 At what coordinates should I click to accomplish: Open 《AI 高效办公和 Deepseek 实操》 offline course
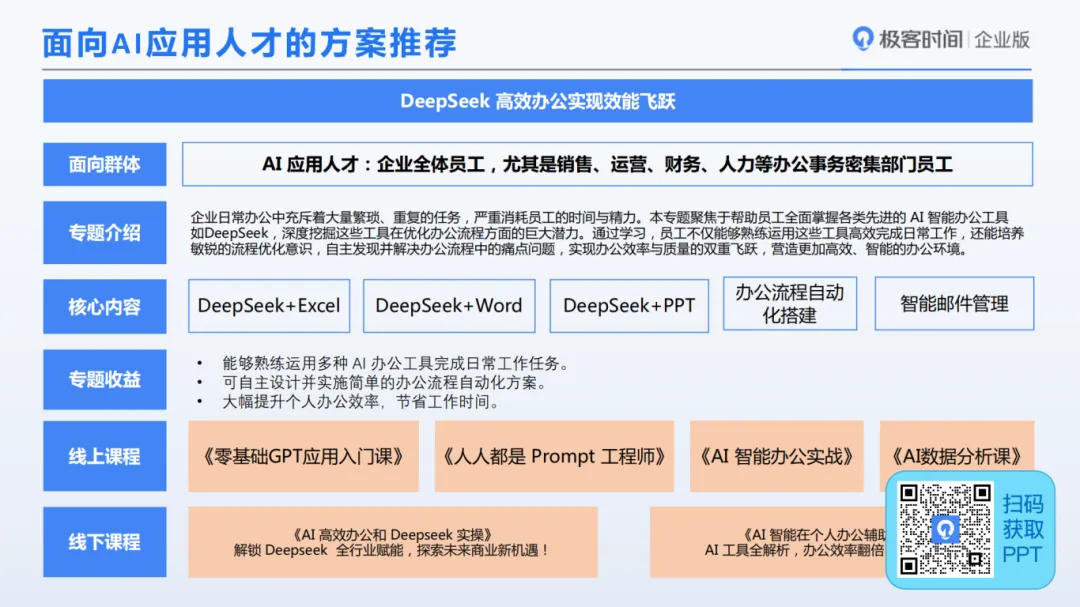point(392,542)
